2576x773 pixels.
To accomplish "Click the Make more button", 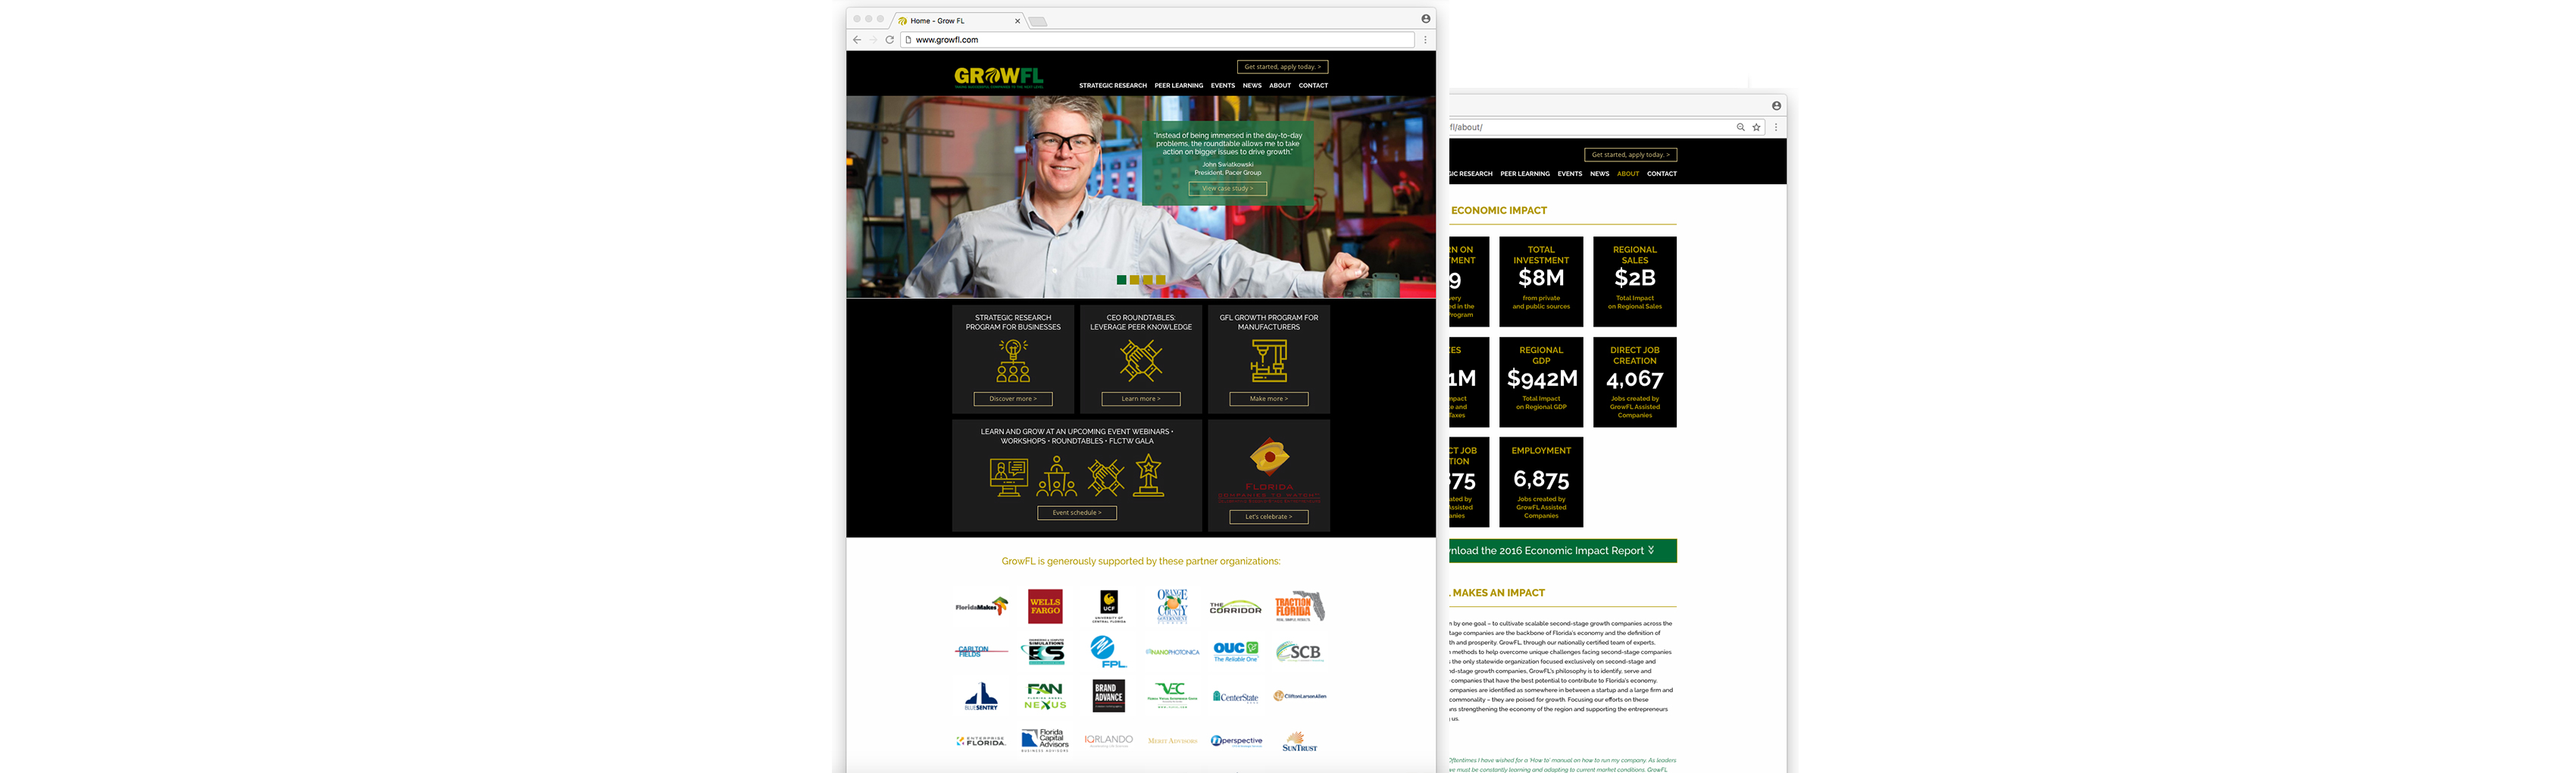I will [x=1269, y=399].
